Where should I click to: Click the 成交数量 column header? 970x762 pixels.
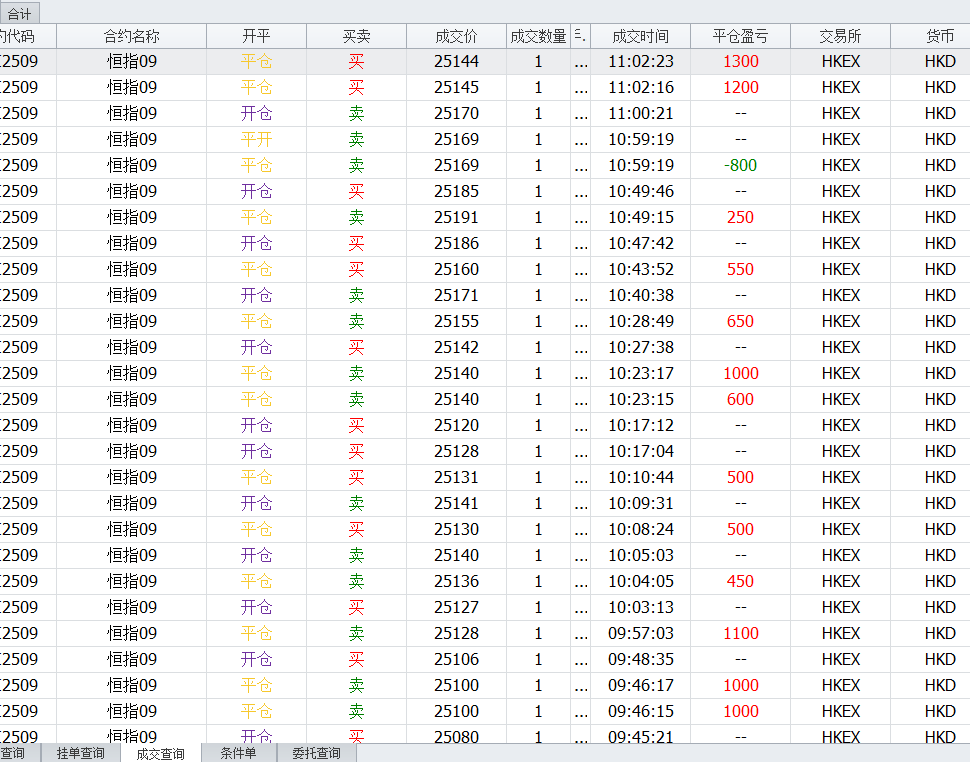tap(538, 36)
